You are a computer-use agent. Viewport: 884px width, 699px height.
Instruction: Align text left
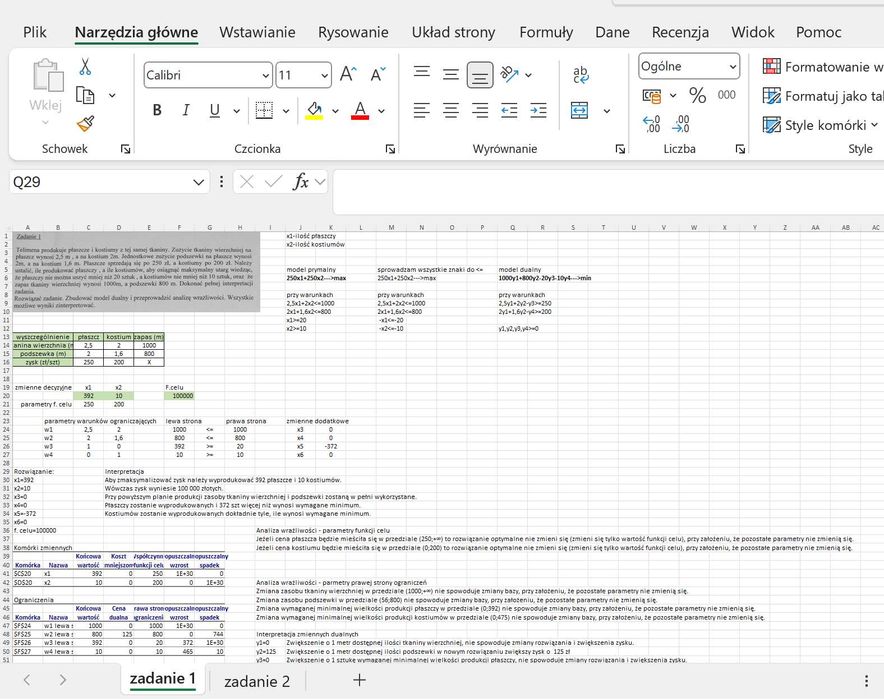pos(422,110)
